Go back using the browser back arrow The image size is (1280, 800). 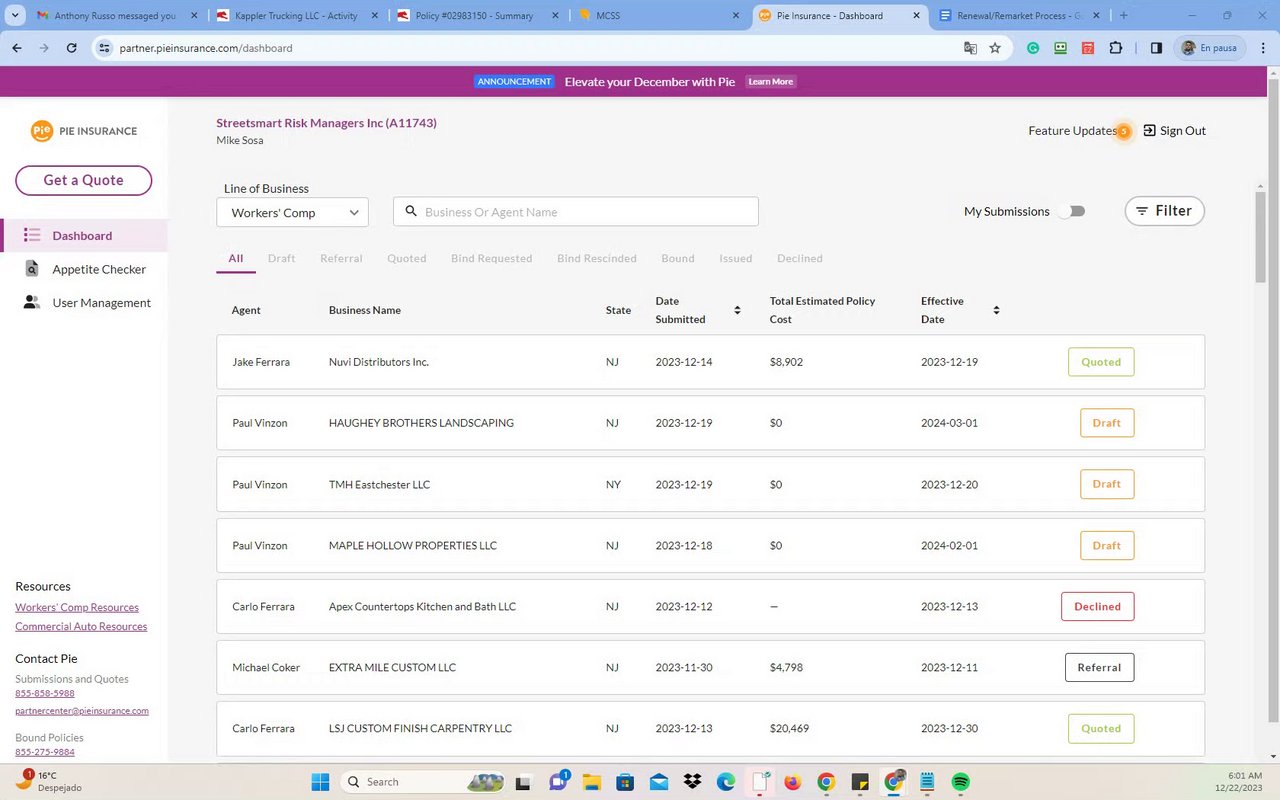click(17, 48)
